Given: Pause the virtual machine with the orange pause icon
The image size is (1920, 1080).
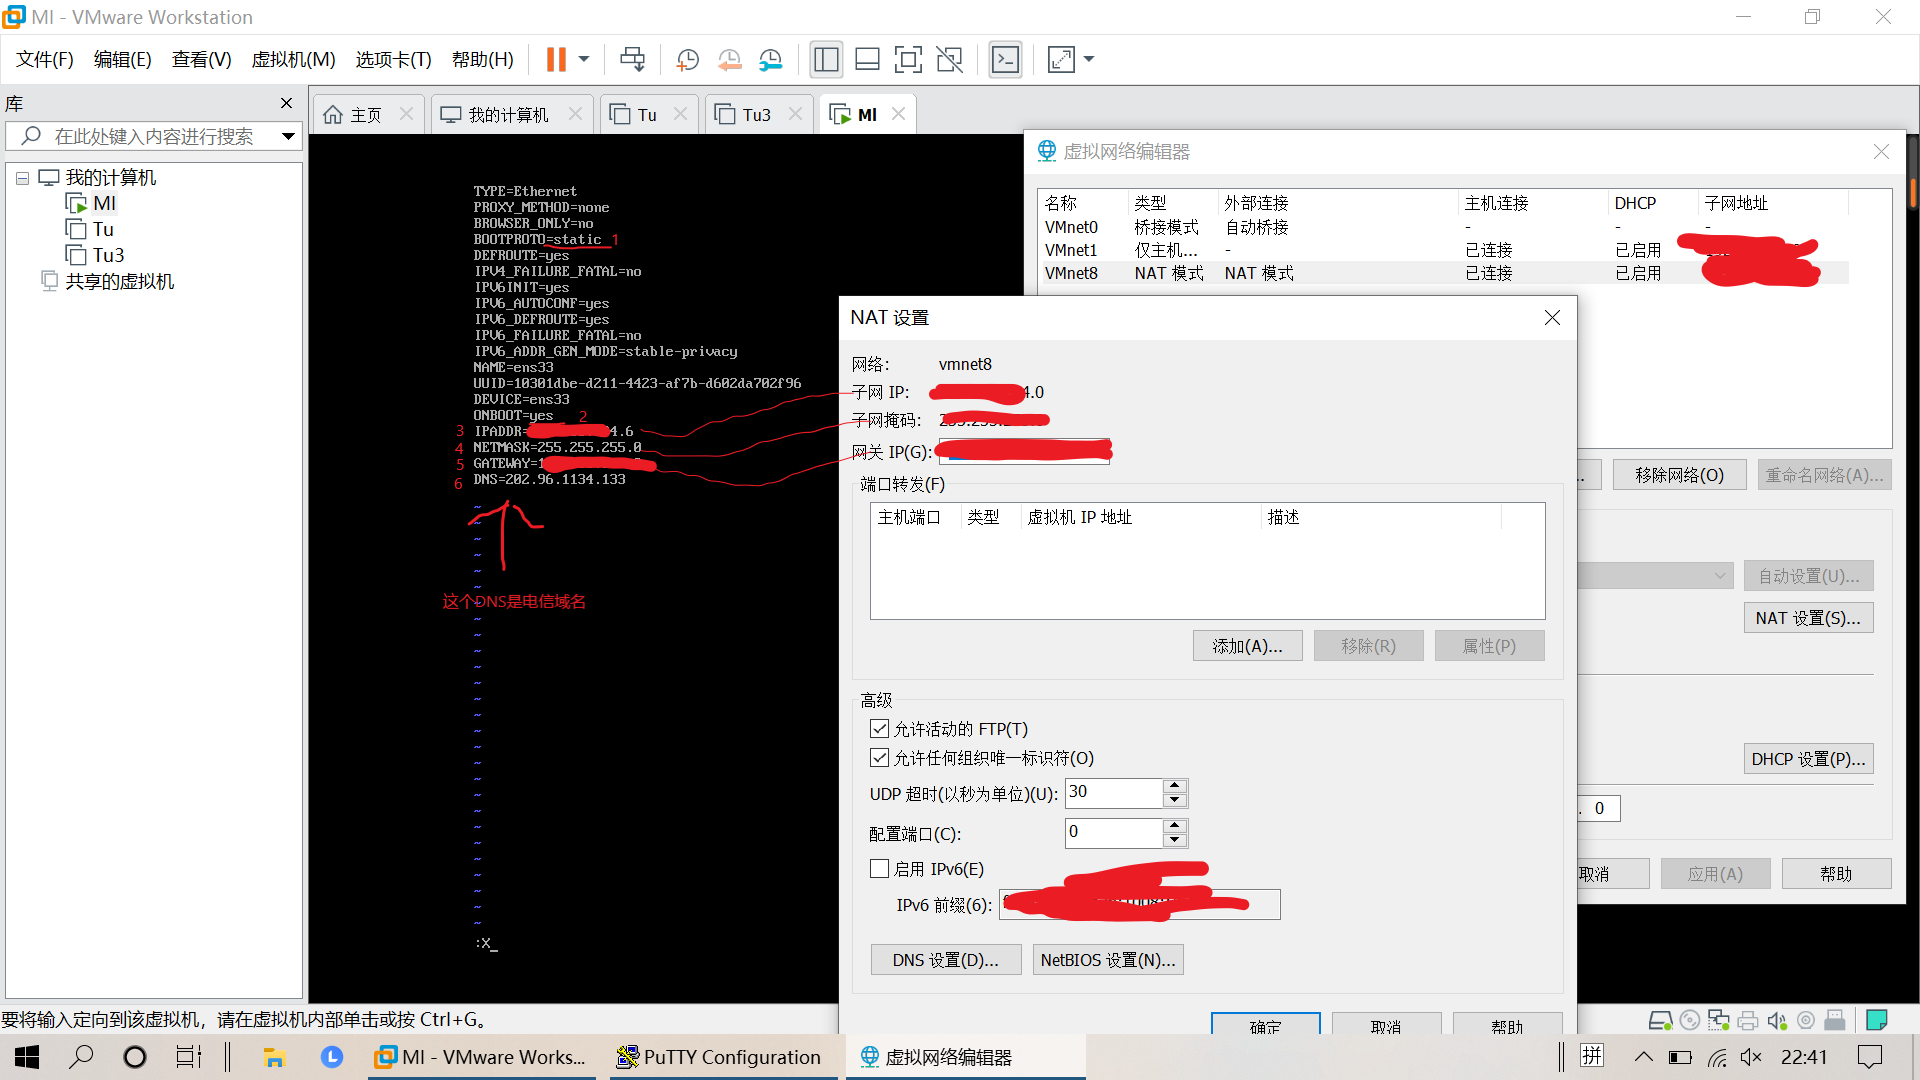Looking at the screenshot, I should point(556,60).
